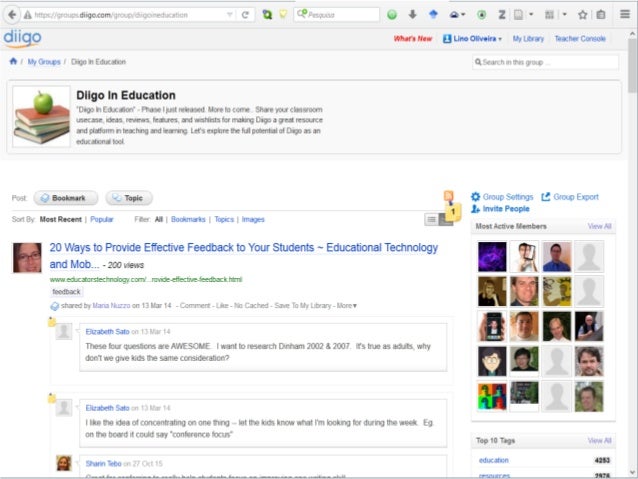Open the orange RSS feed icon
Image resolution: width=638 pixels, height=479 pixels.
pyautogui.click(x=448, y=196)
